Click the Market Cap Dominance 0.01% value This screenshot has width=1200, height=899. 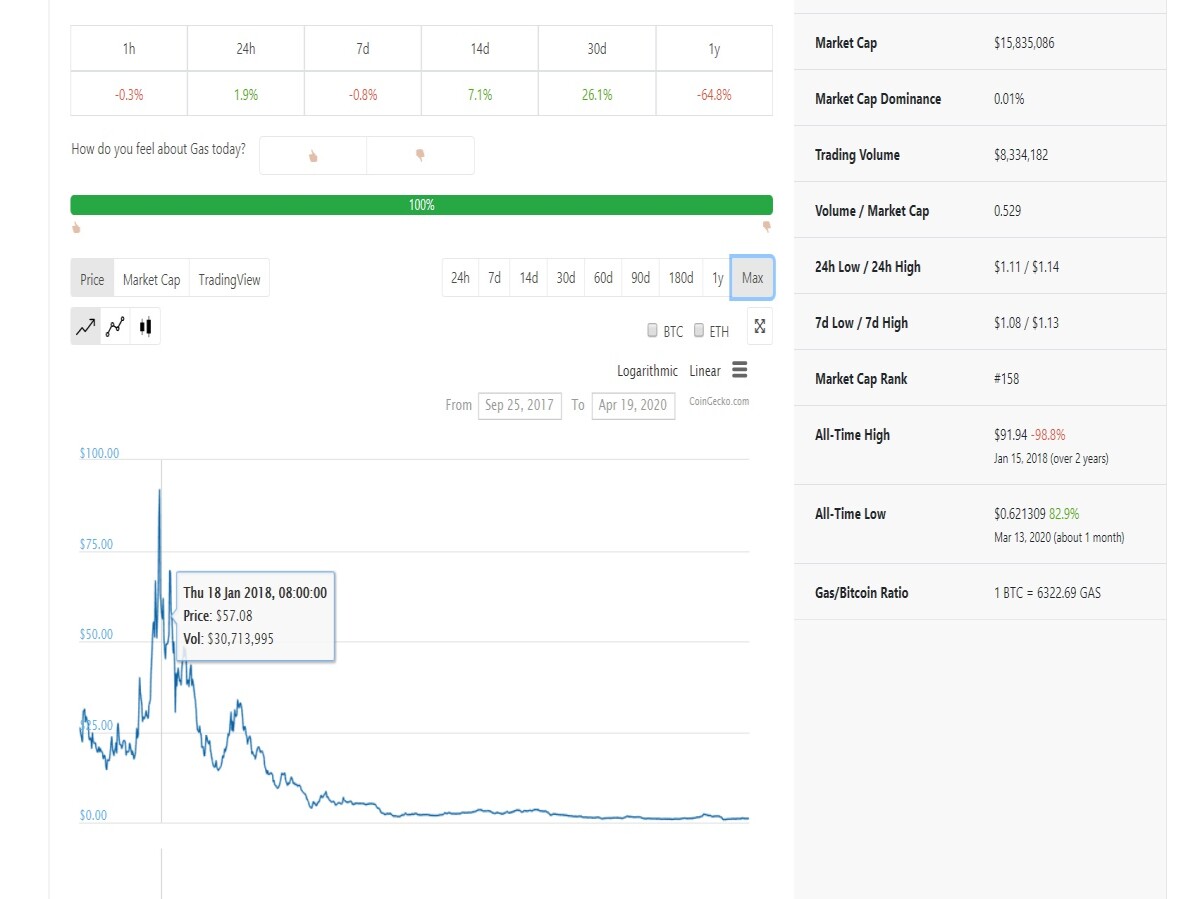[x=1009, y=99]
